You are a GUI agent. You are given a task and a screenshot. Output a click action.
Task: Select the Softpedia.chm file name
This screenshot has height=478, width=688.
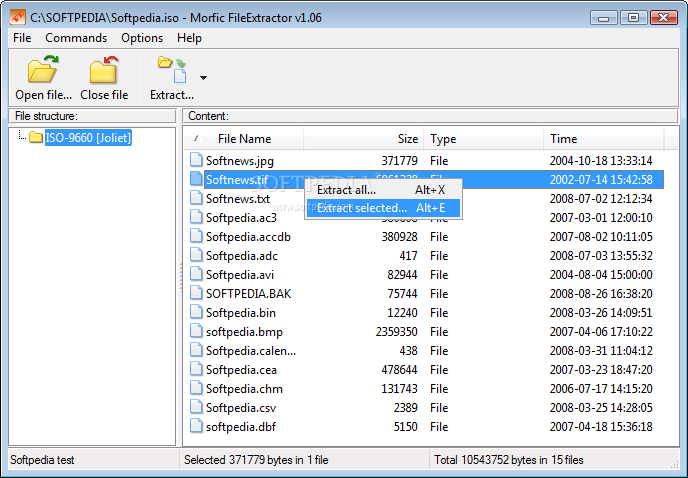click(244, 389)
